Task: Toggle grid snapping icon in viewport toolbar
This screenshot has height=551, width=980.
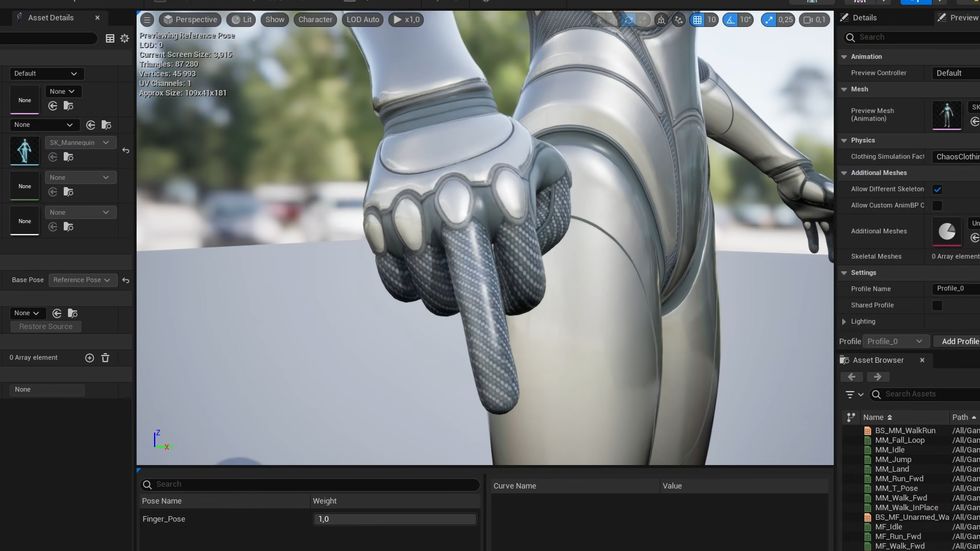Action: [697, 19]
